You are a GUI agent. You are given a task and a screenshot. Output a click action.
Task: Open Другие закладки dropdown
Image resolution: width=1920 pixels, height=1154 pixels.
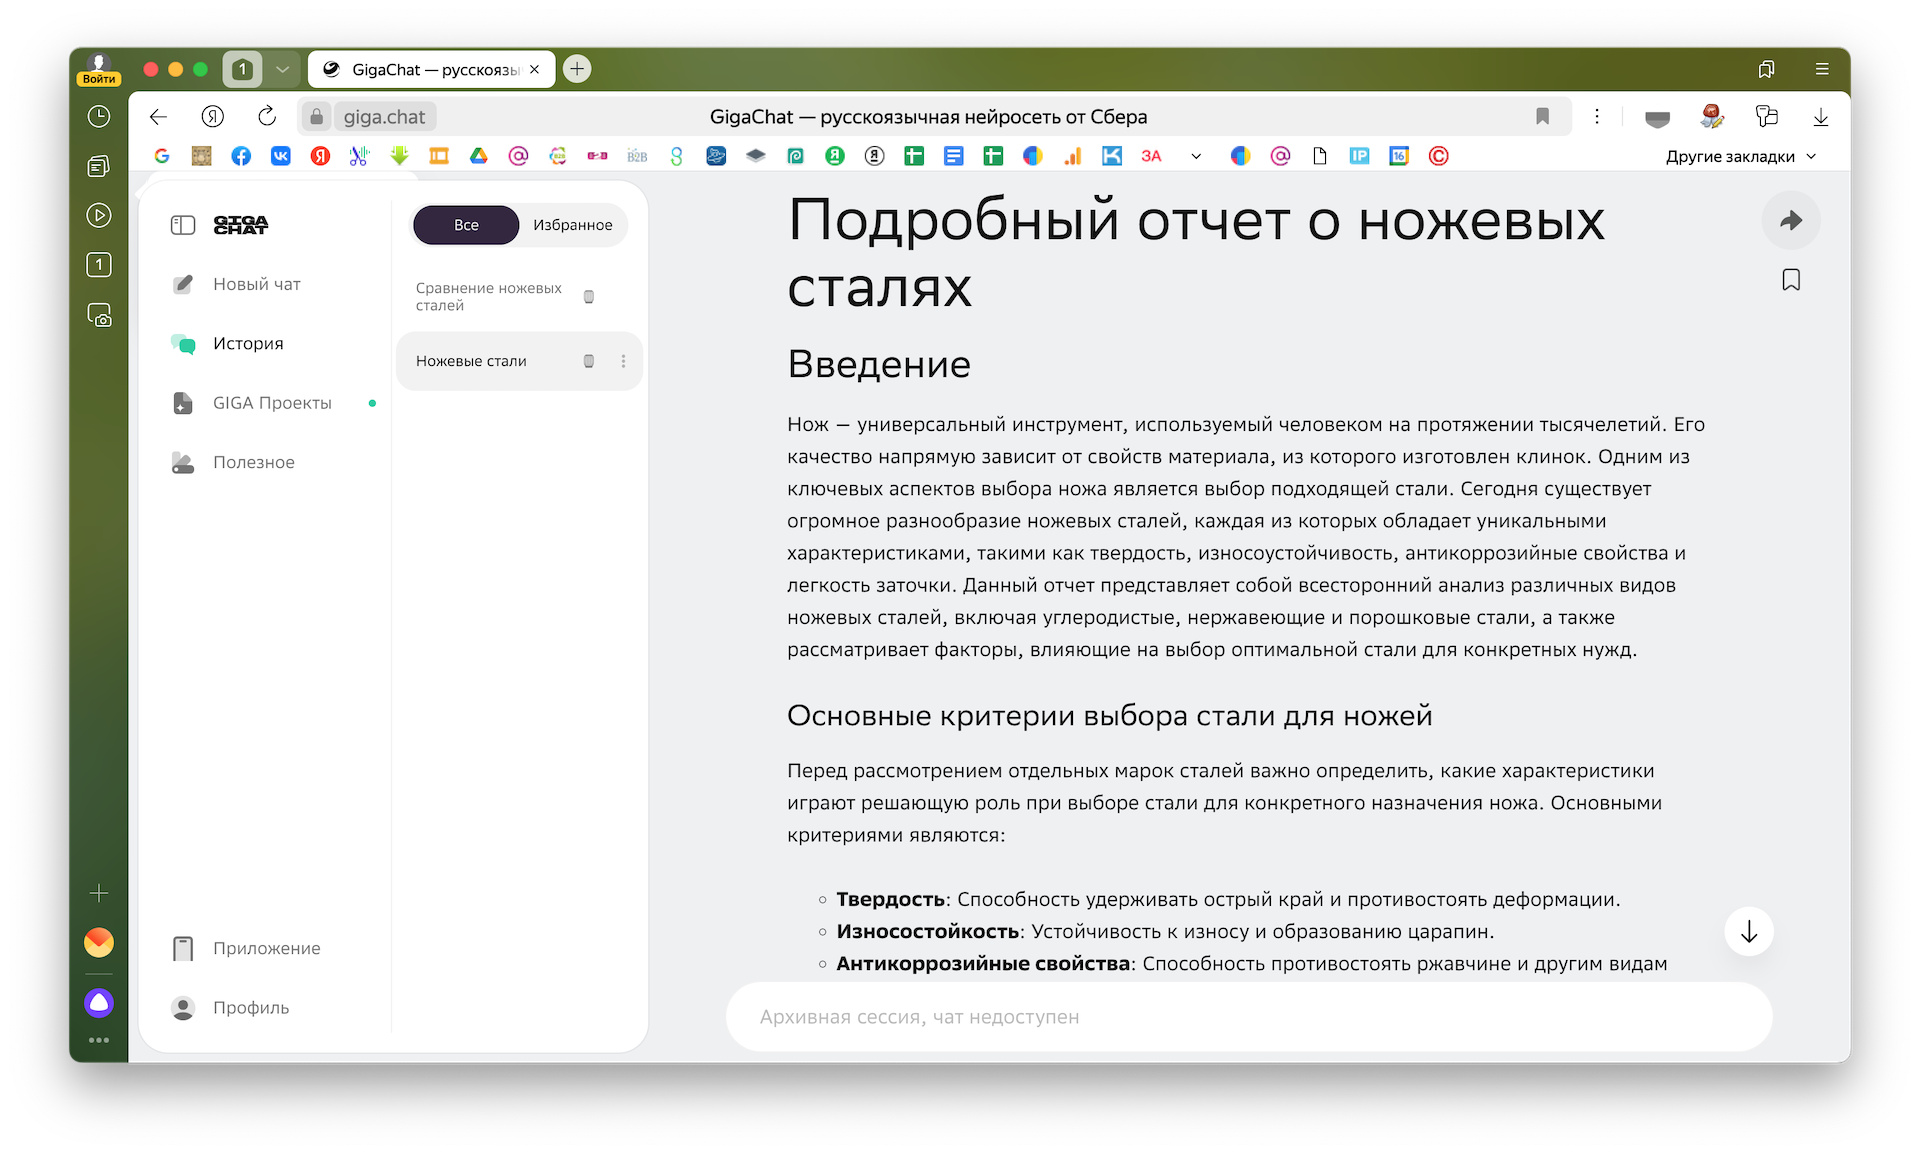point(1740,156)
